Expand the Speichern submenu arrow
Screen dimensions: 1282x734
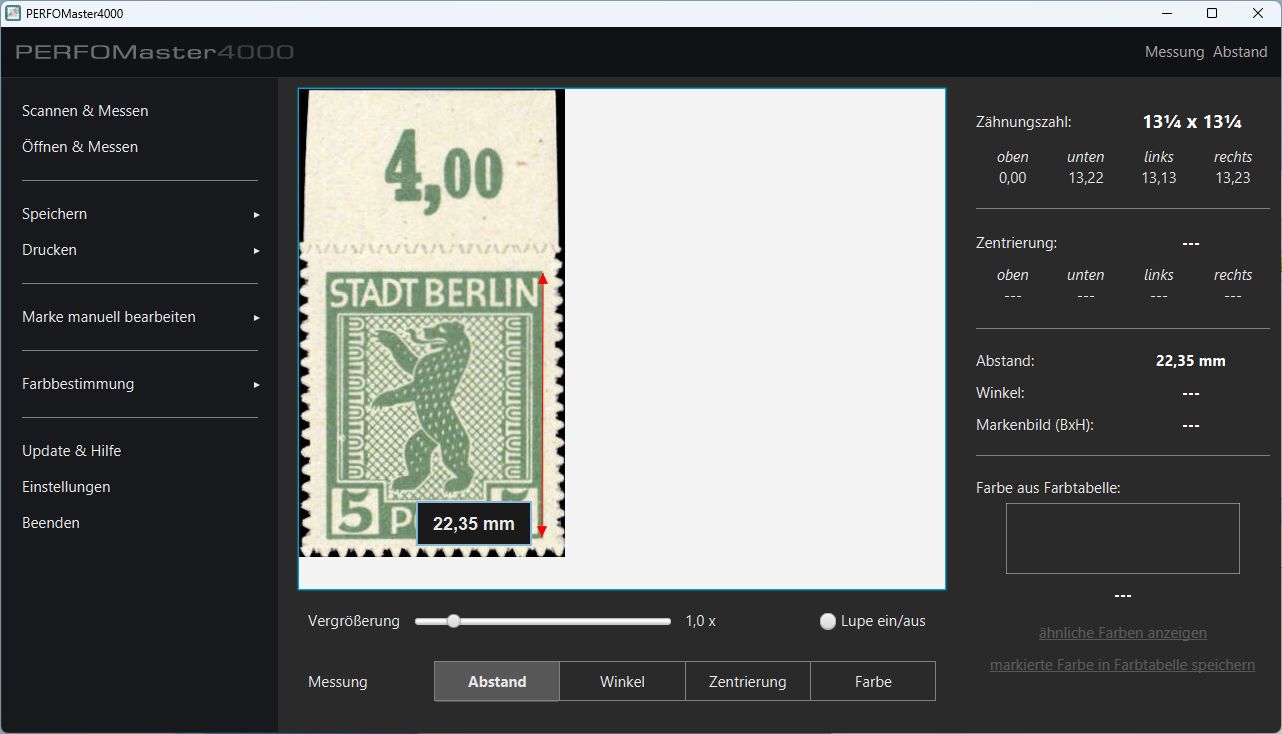point(256,215)
